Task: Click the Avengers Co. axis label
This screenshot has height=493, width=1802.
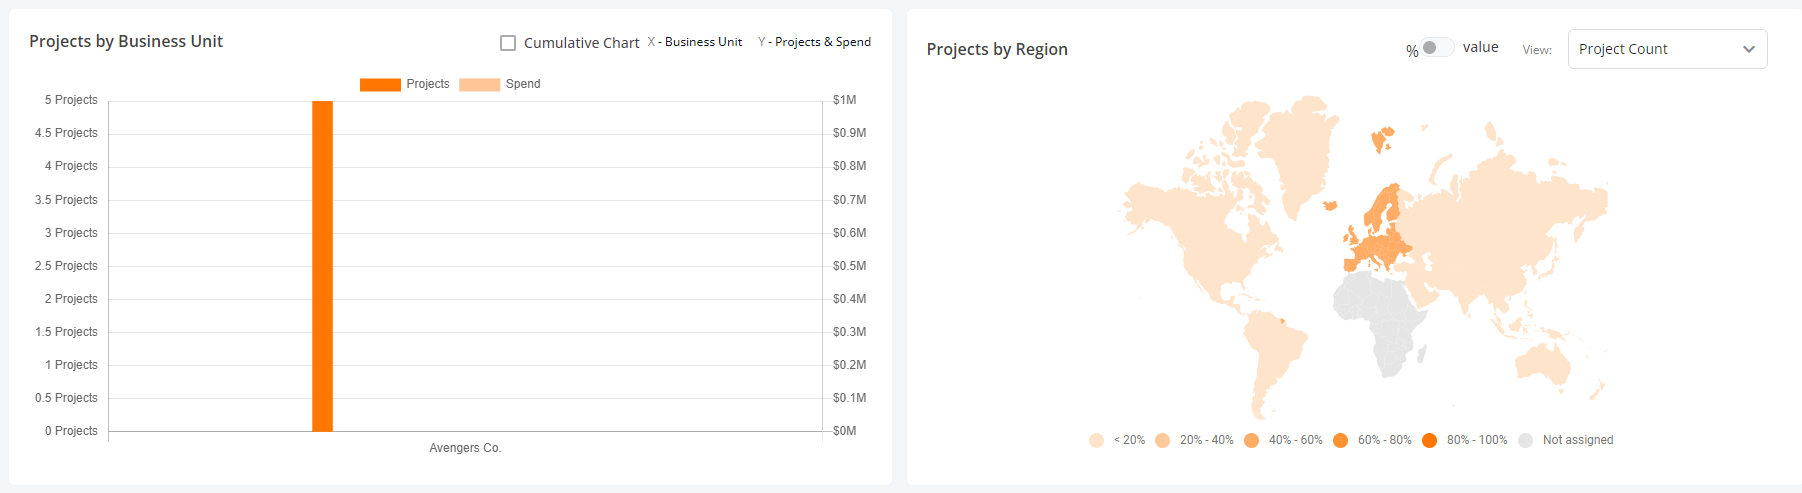Action: click(x=465, y=448)
